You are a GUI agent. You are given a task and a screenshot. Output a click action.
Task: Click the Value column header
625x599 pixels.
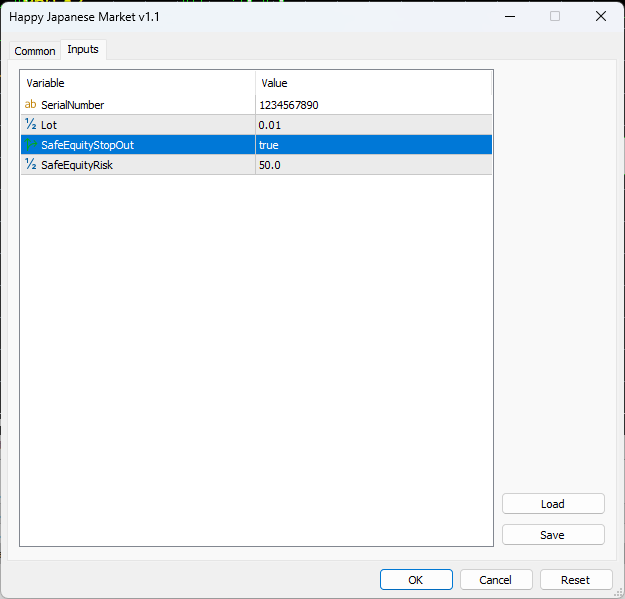(373, 83)
